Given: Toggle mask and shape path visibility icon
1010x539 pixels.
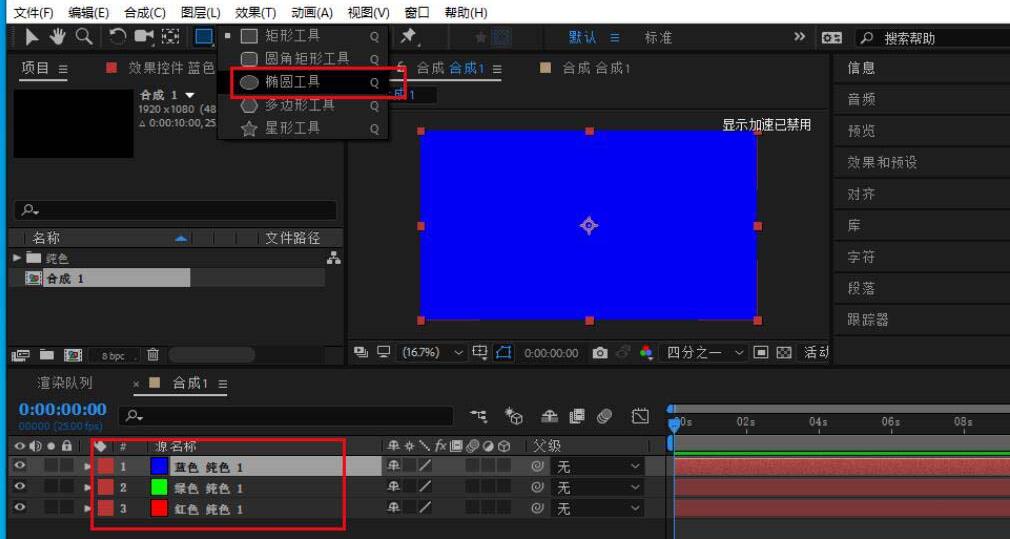Looking at the screenshot, I should click(504, 353).
